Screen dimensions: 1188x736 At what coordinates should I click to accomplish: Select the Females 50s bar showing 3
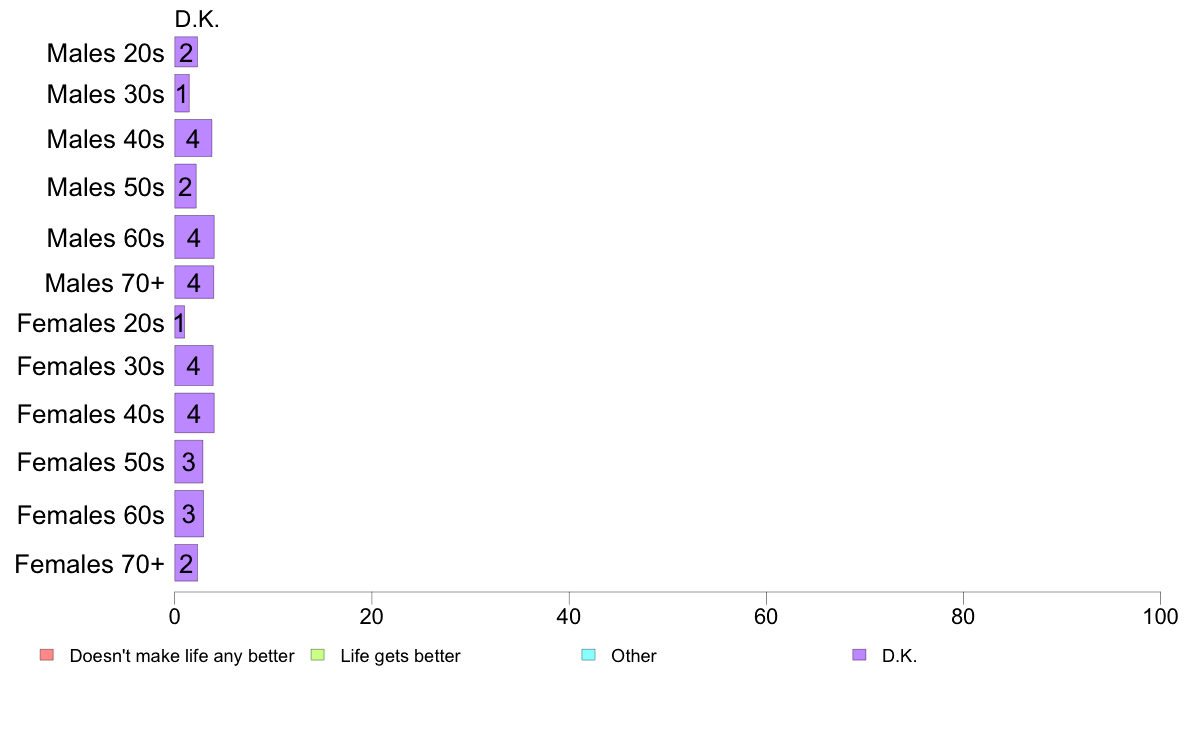(189, 462)
